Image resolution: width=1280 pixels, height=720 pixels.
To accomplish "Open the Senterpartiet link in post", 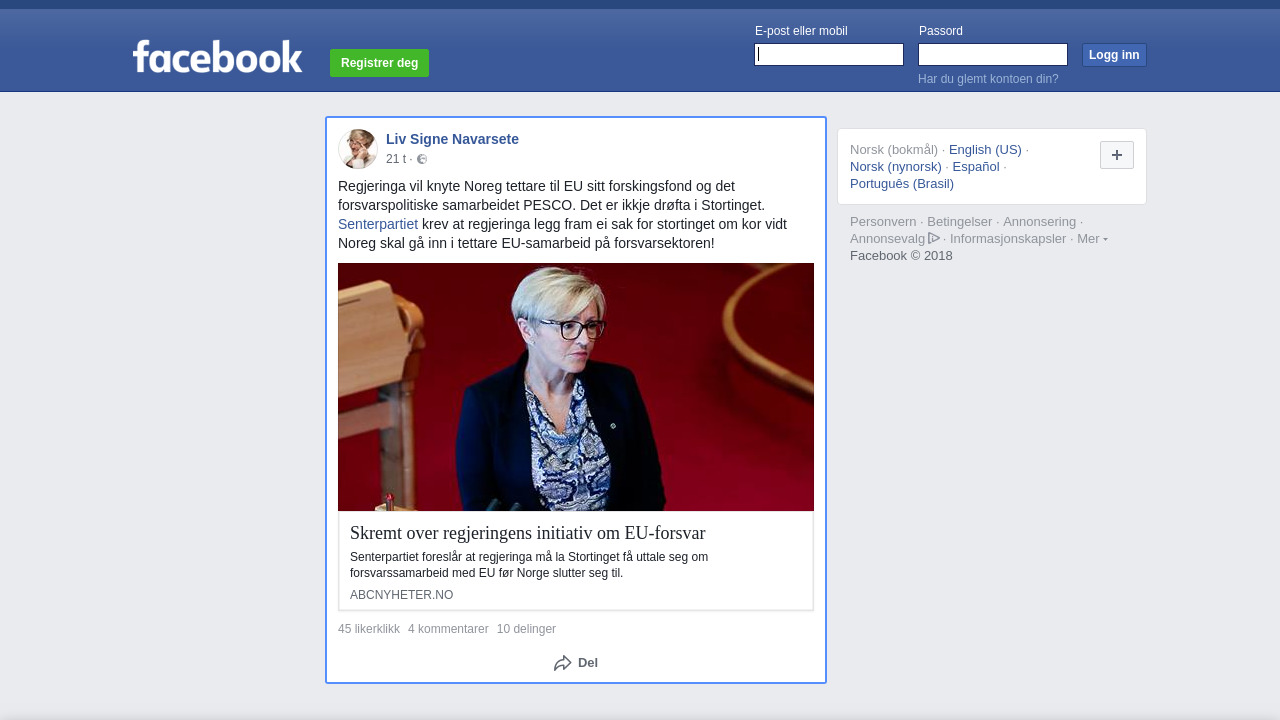I will [x=378, y=224].
